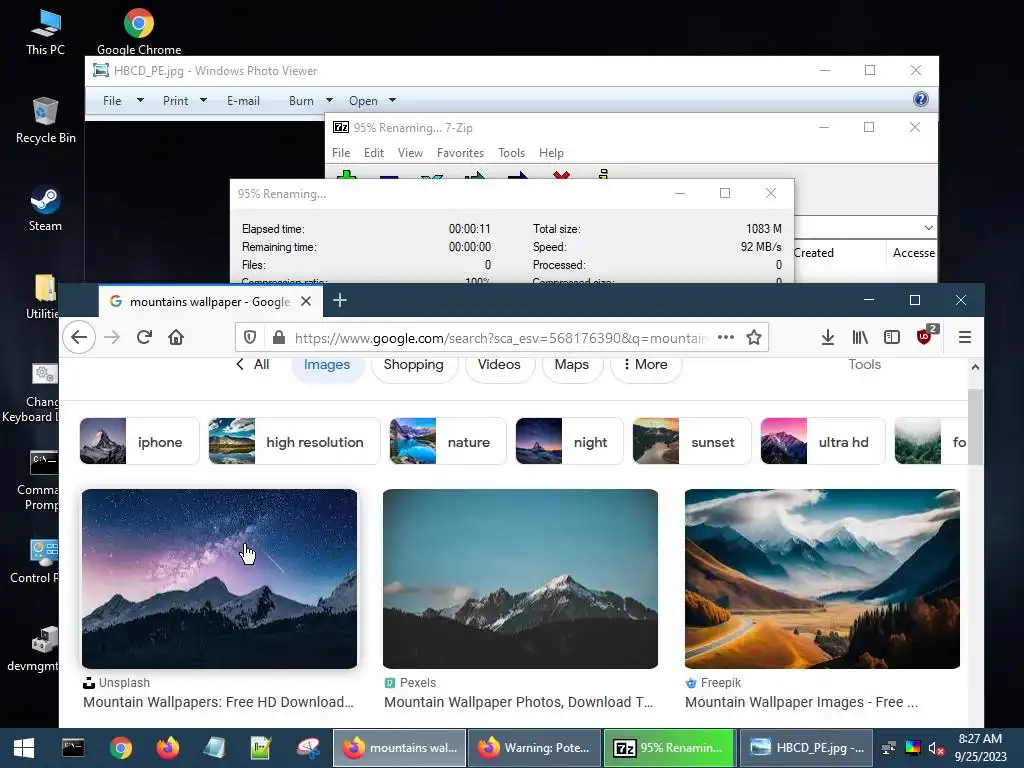The width and height of the screenshot is (1024, 768).
Task: Sort 7-Zip list by Created column
Action: 814,253
